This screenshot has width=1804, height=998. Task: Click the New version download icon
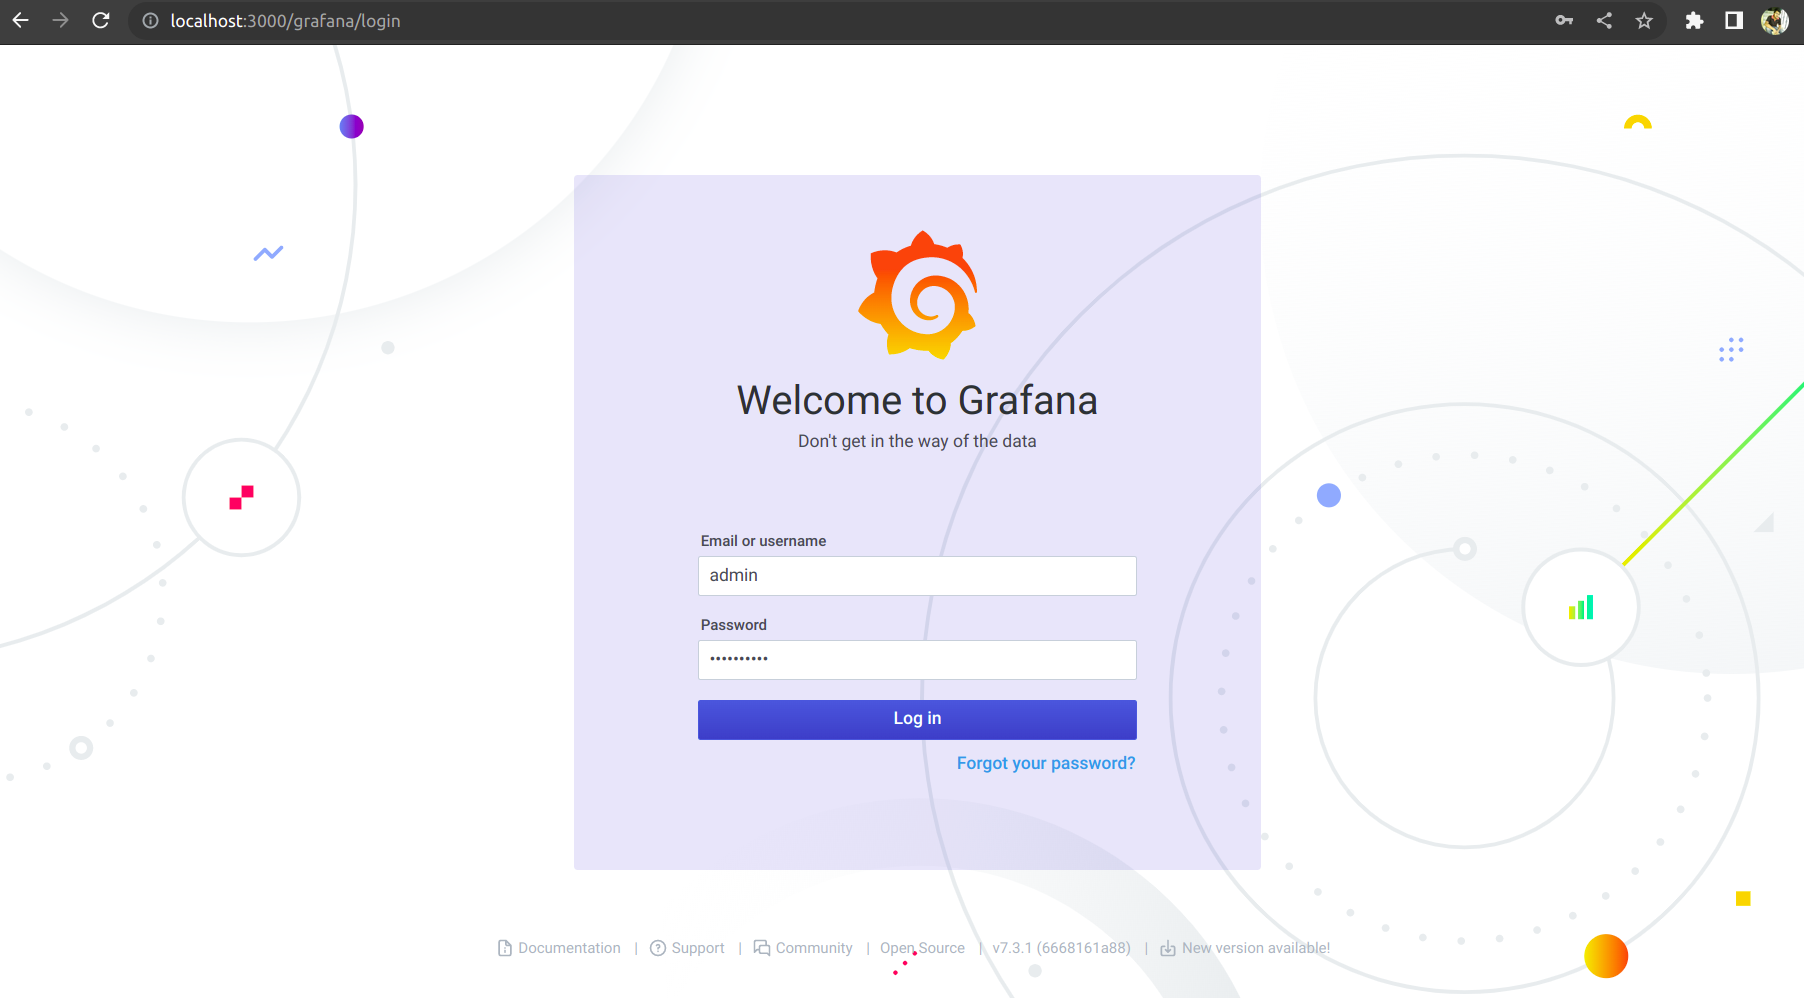click(x=1166, y=947)
